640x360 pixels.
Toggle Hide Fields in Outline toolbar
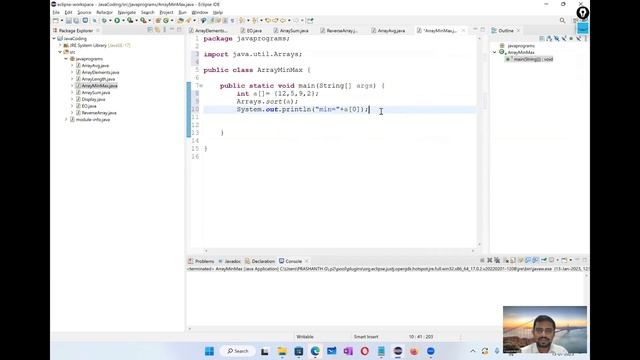tap(556, 38)
